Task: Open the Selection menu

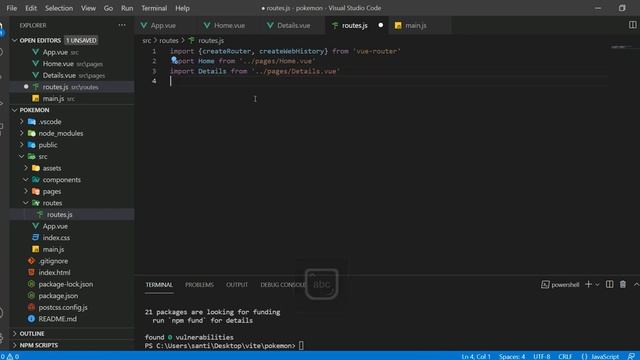Action: point(59,8)
